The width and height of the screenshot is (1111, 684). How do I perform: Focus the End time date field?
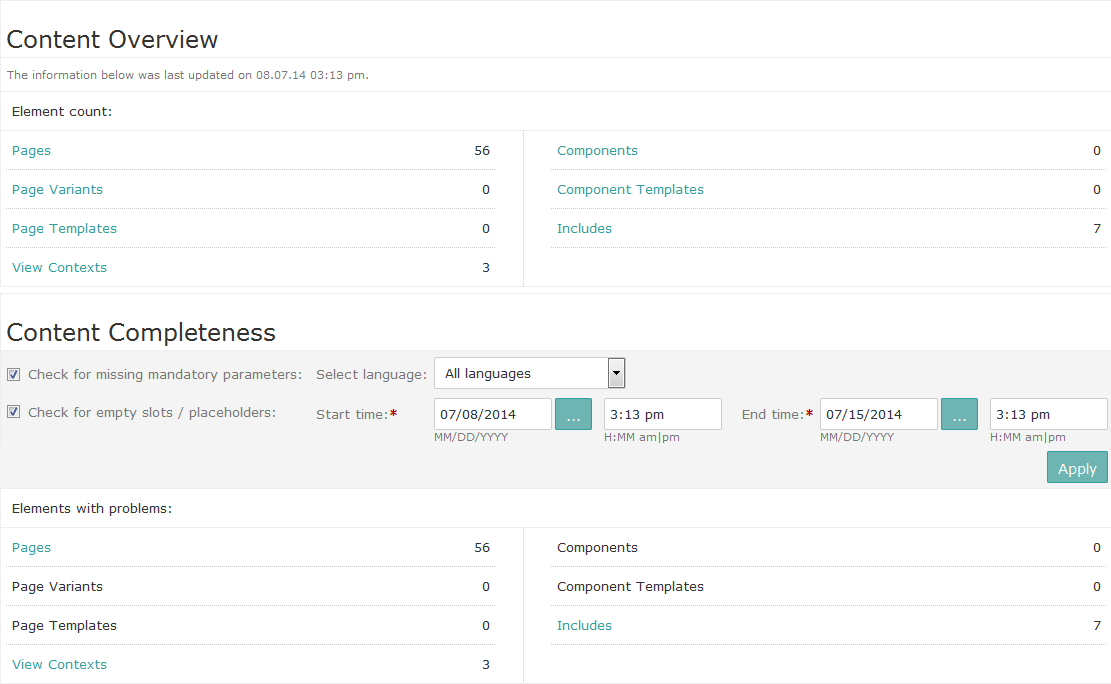[x=878, y=414]
